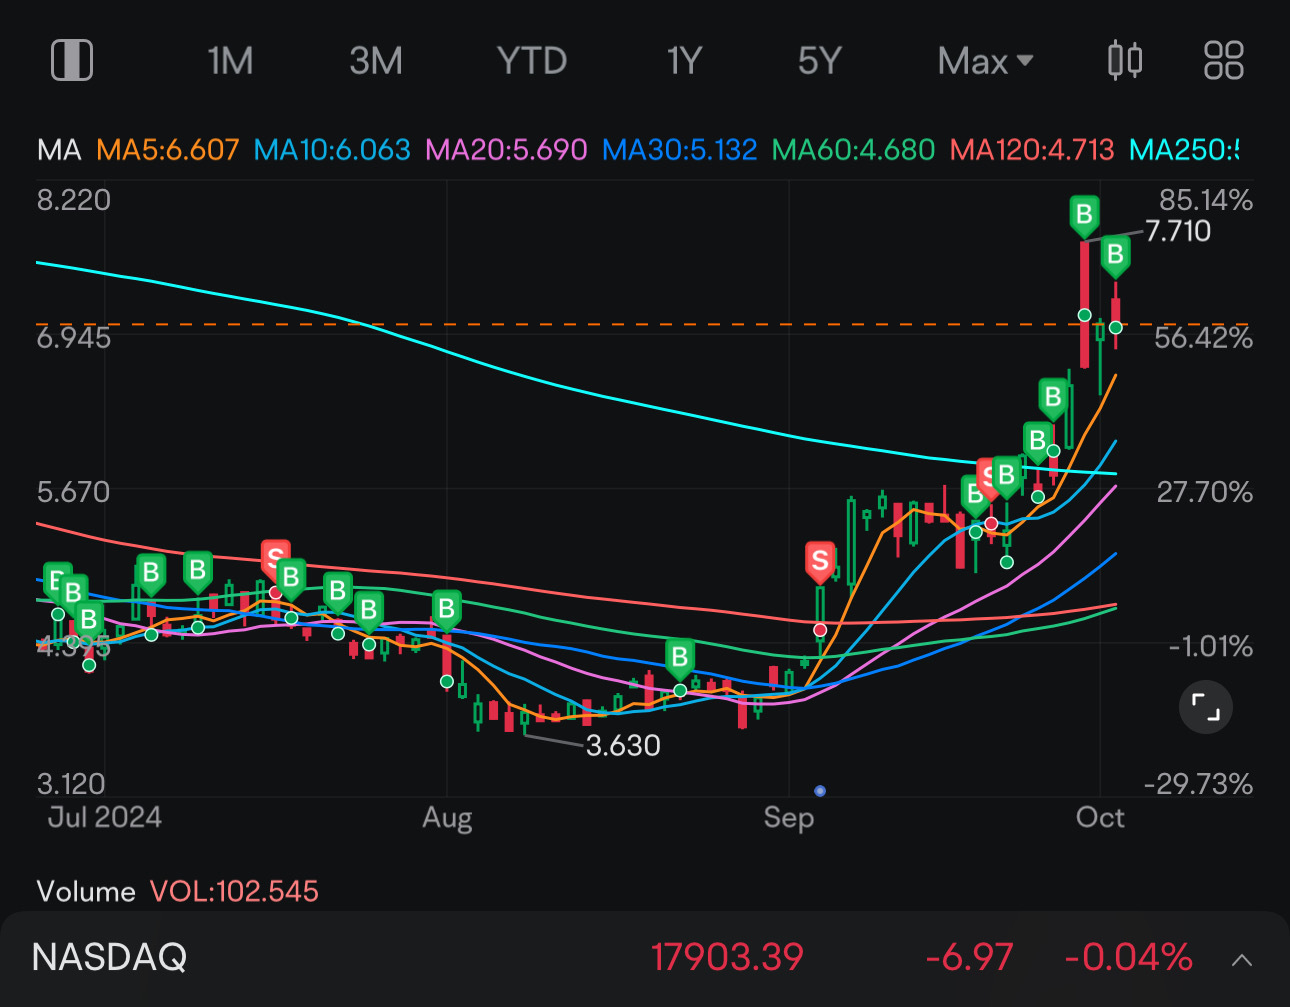Tap the MA indicator label
1290x1007 pixels.
[x=59, y=150]
